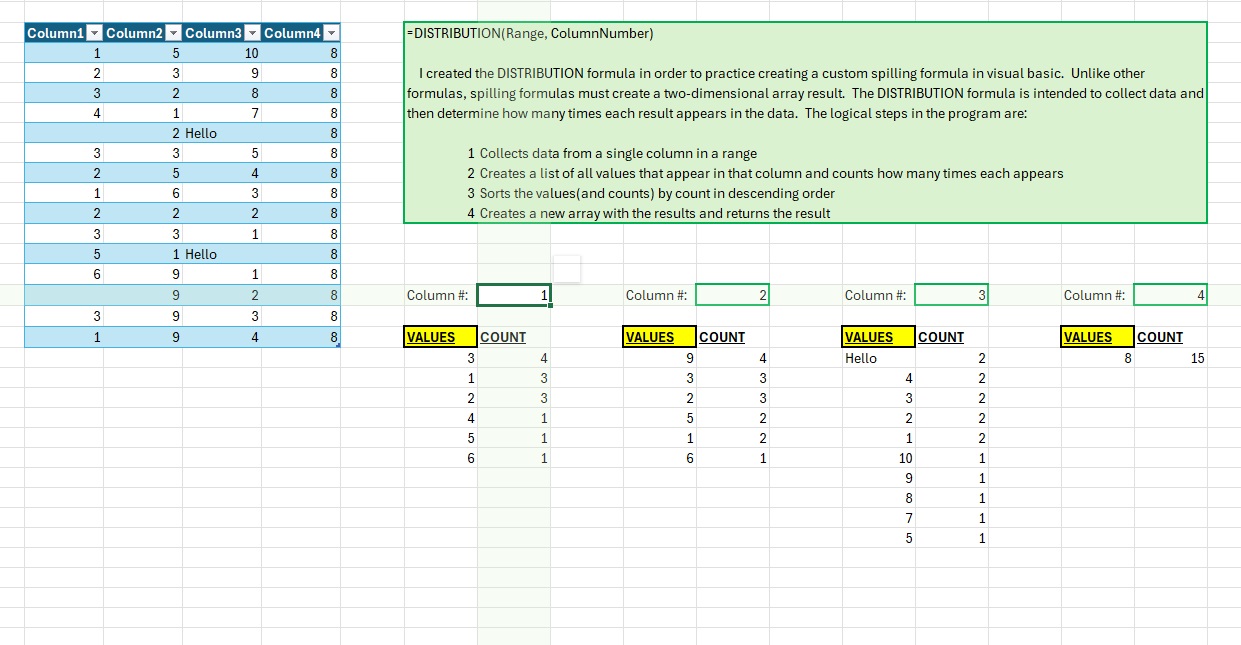
Task: Select the Column # input cell containing 2
Action: click(732, 295)
